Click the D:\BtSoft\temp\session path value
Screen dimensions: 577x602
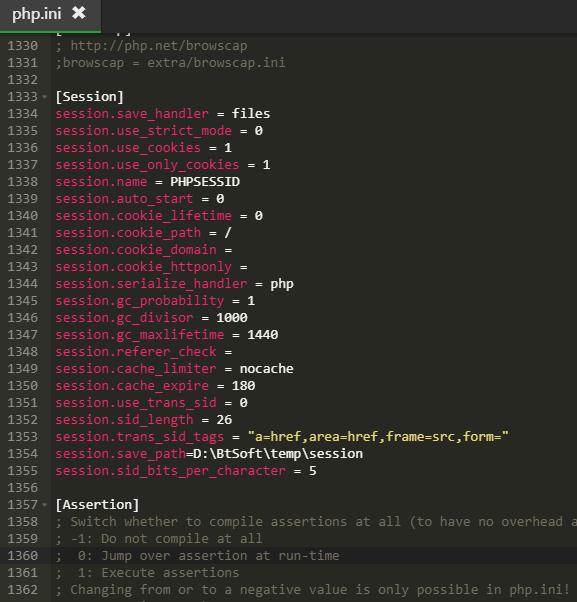pyautogui.click(x=278, y=454)
